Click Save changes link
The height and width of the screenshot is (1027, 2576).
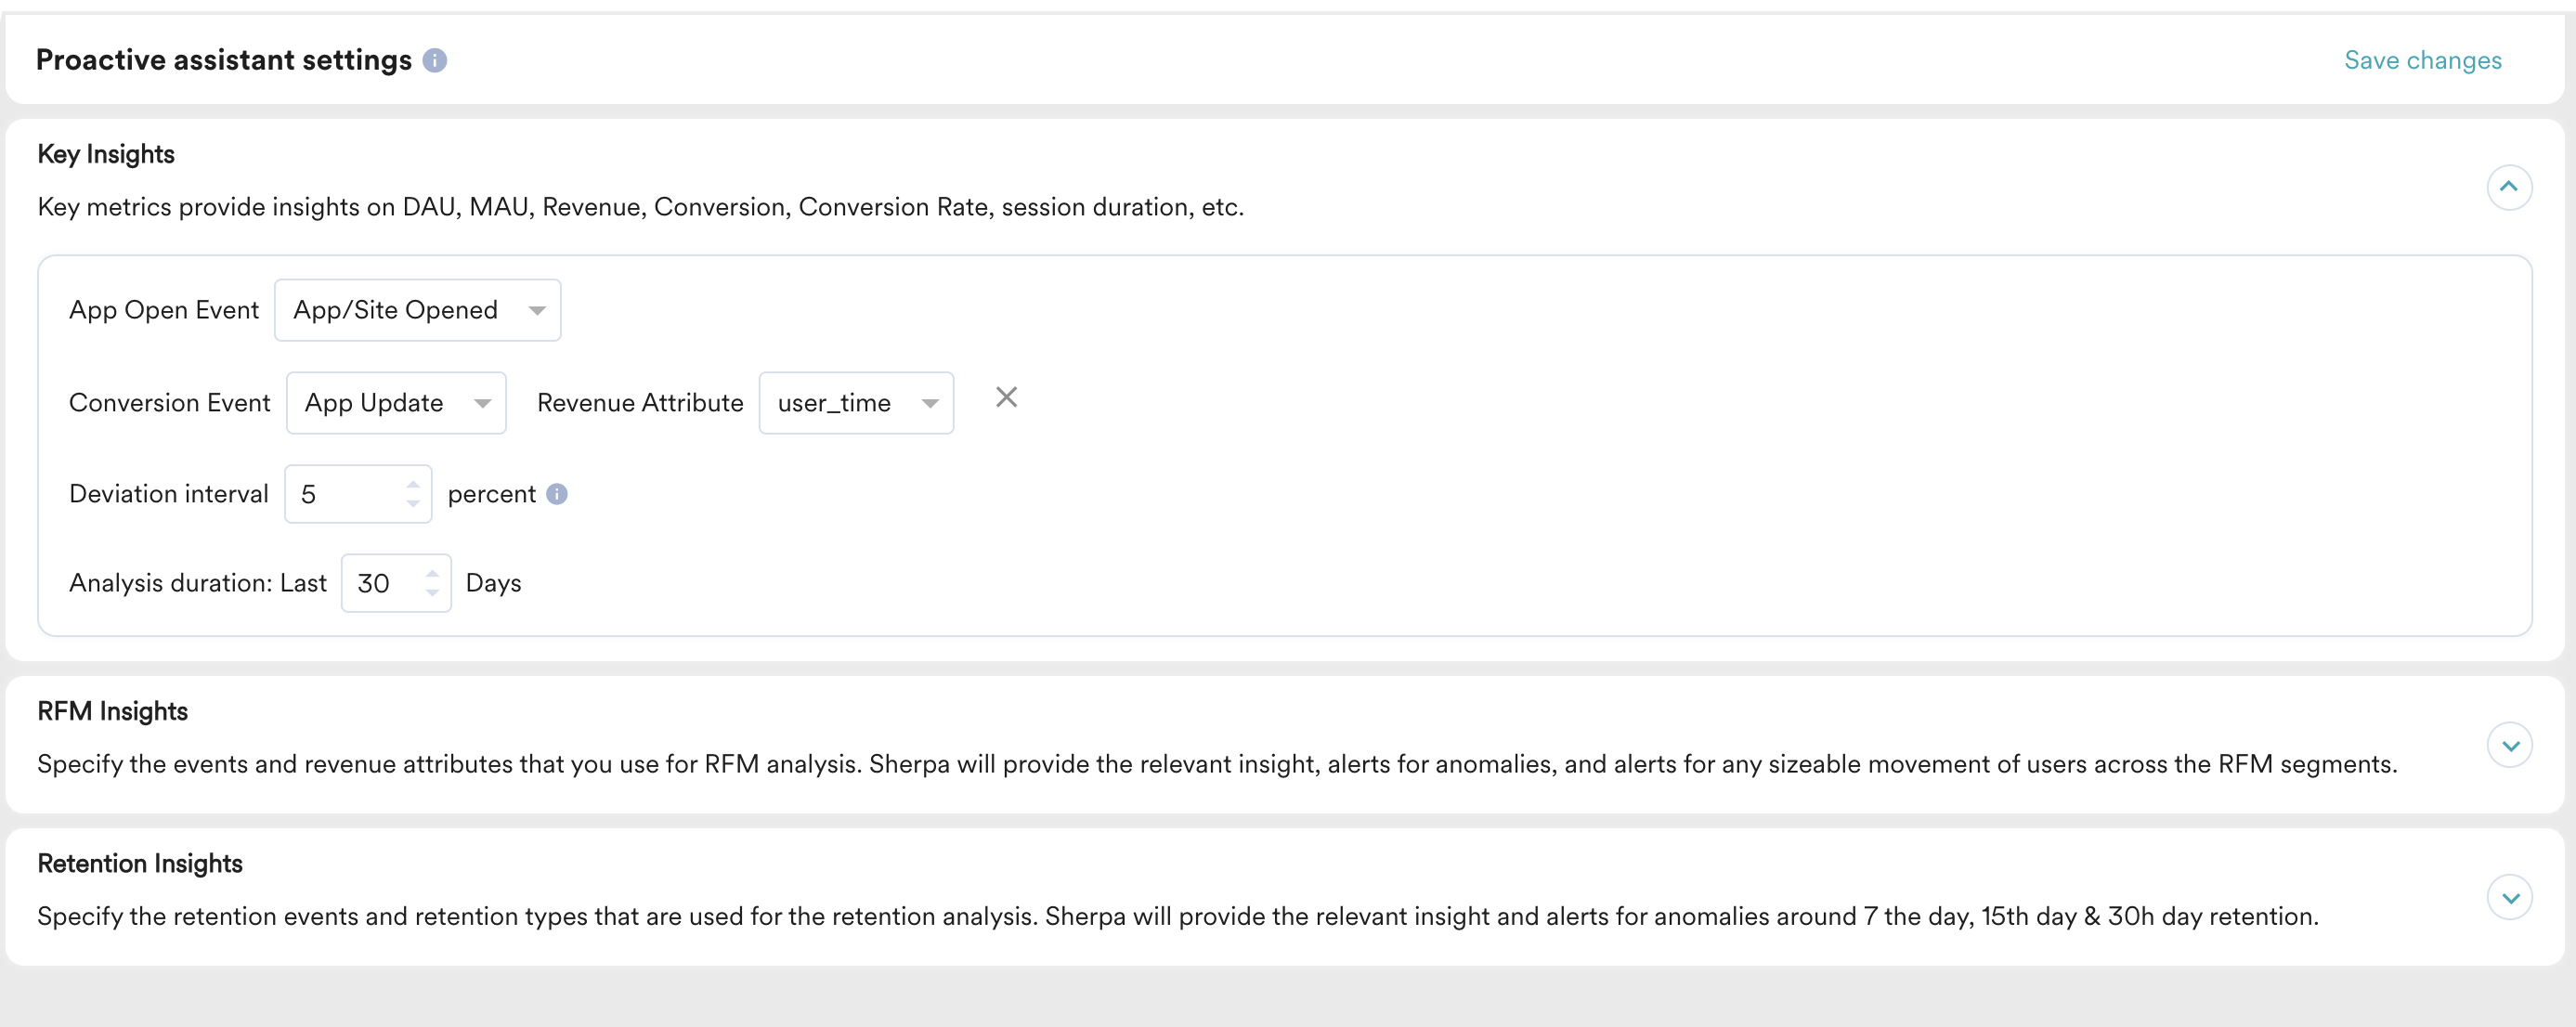(2422, 61)
